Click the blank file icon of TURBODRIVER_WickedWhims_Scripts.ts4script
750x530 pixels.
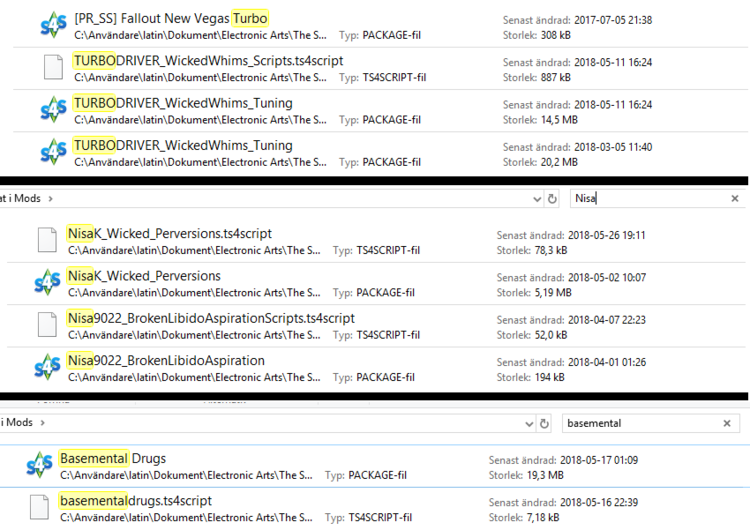pyautogui.click(x=53, y=67)
